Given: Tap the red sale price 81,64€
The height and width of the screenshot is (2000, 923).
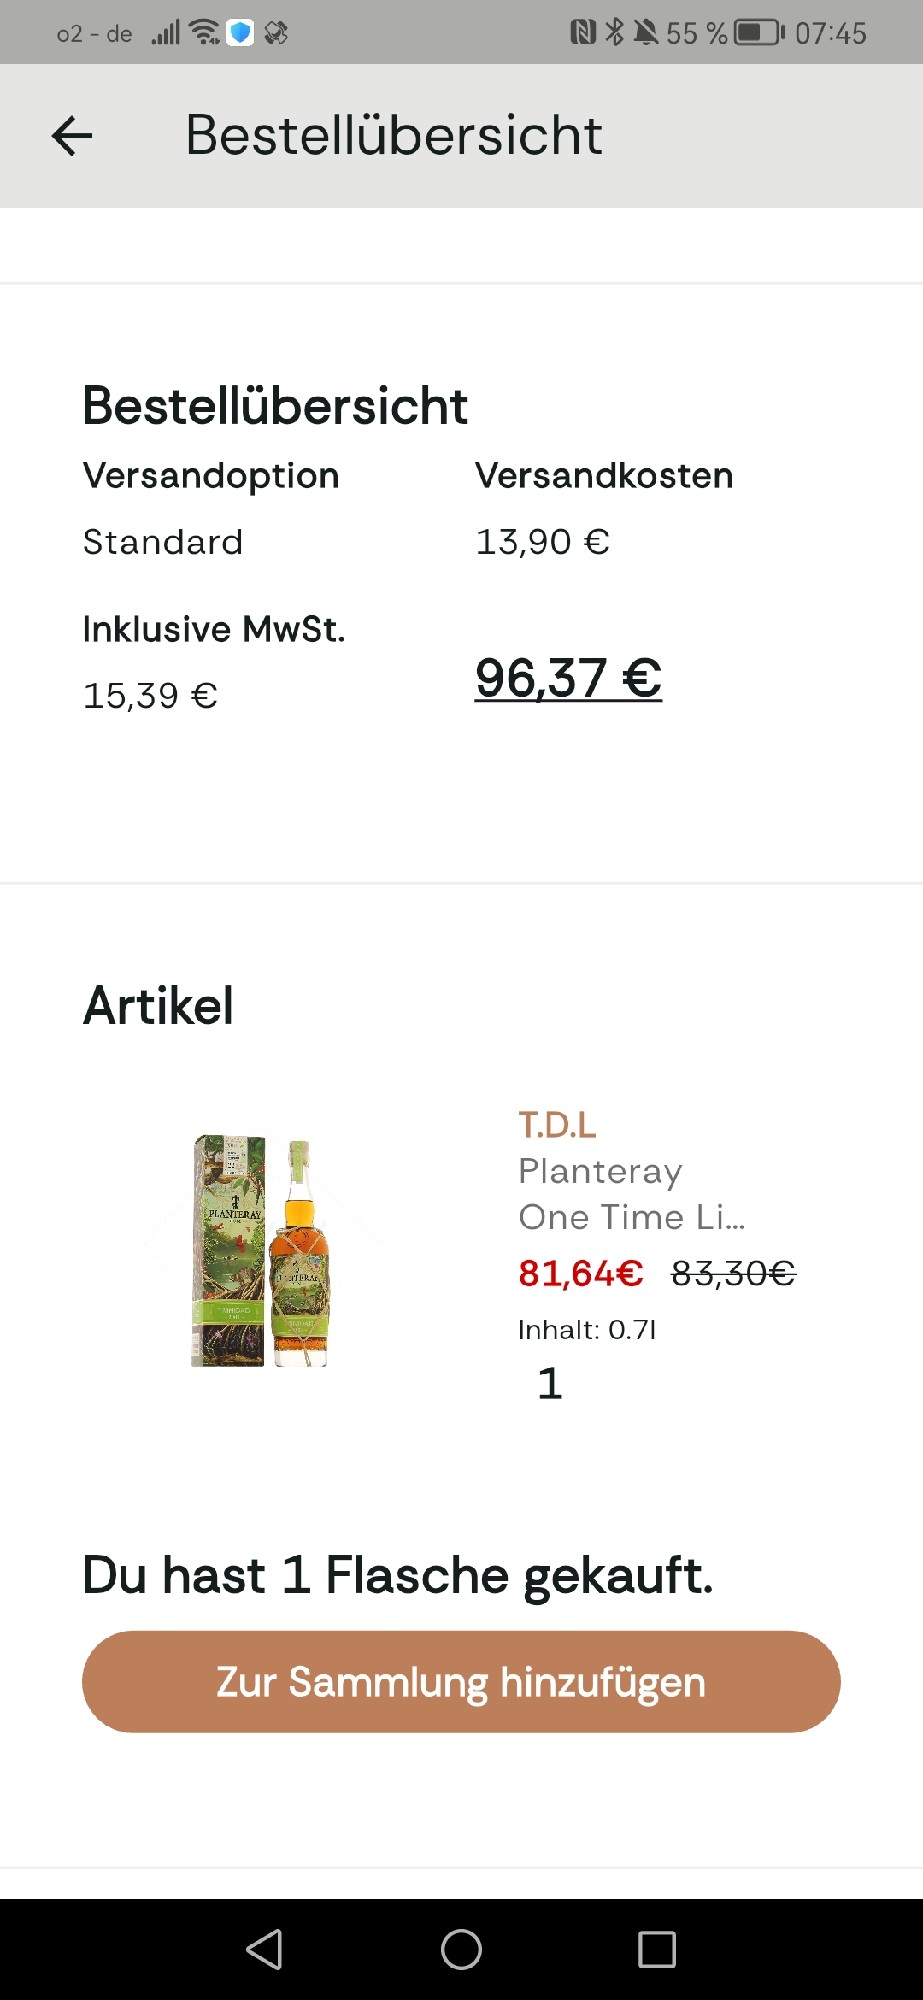Looking at the screenshot, I should (580, 1273).
